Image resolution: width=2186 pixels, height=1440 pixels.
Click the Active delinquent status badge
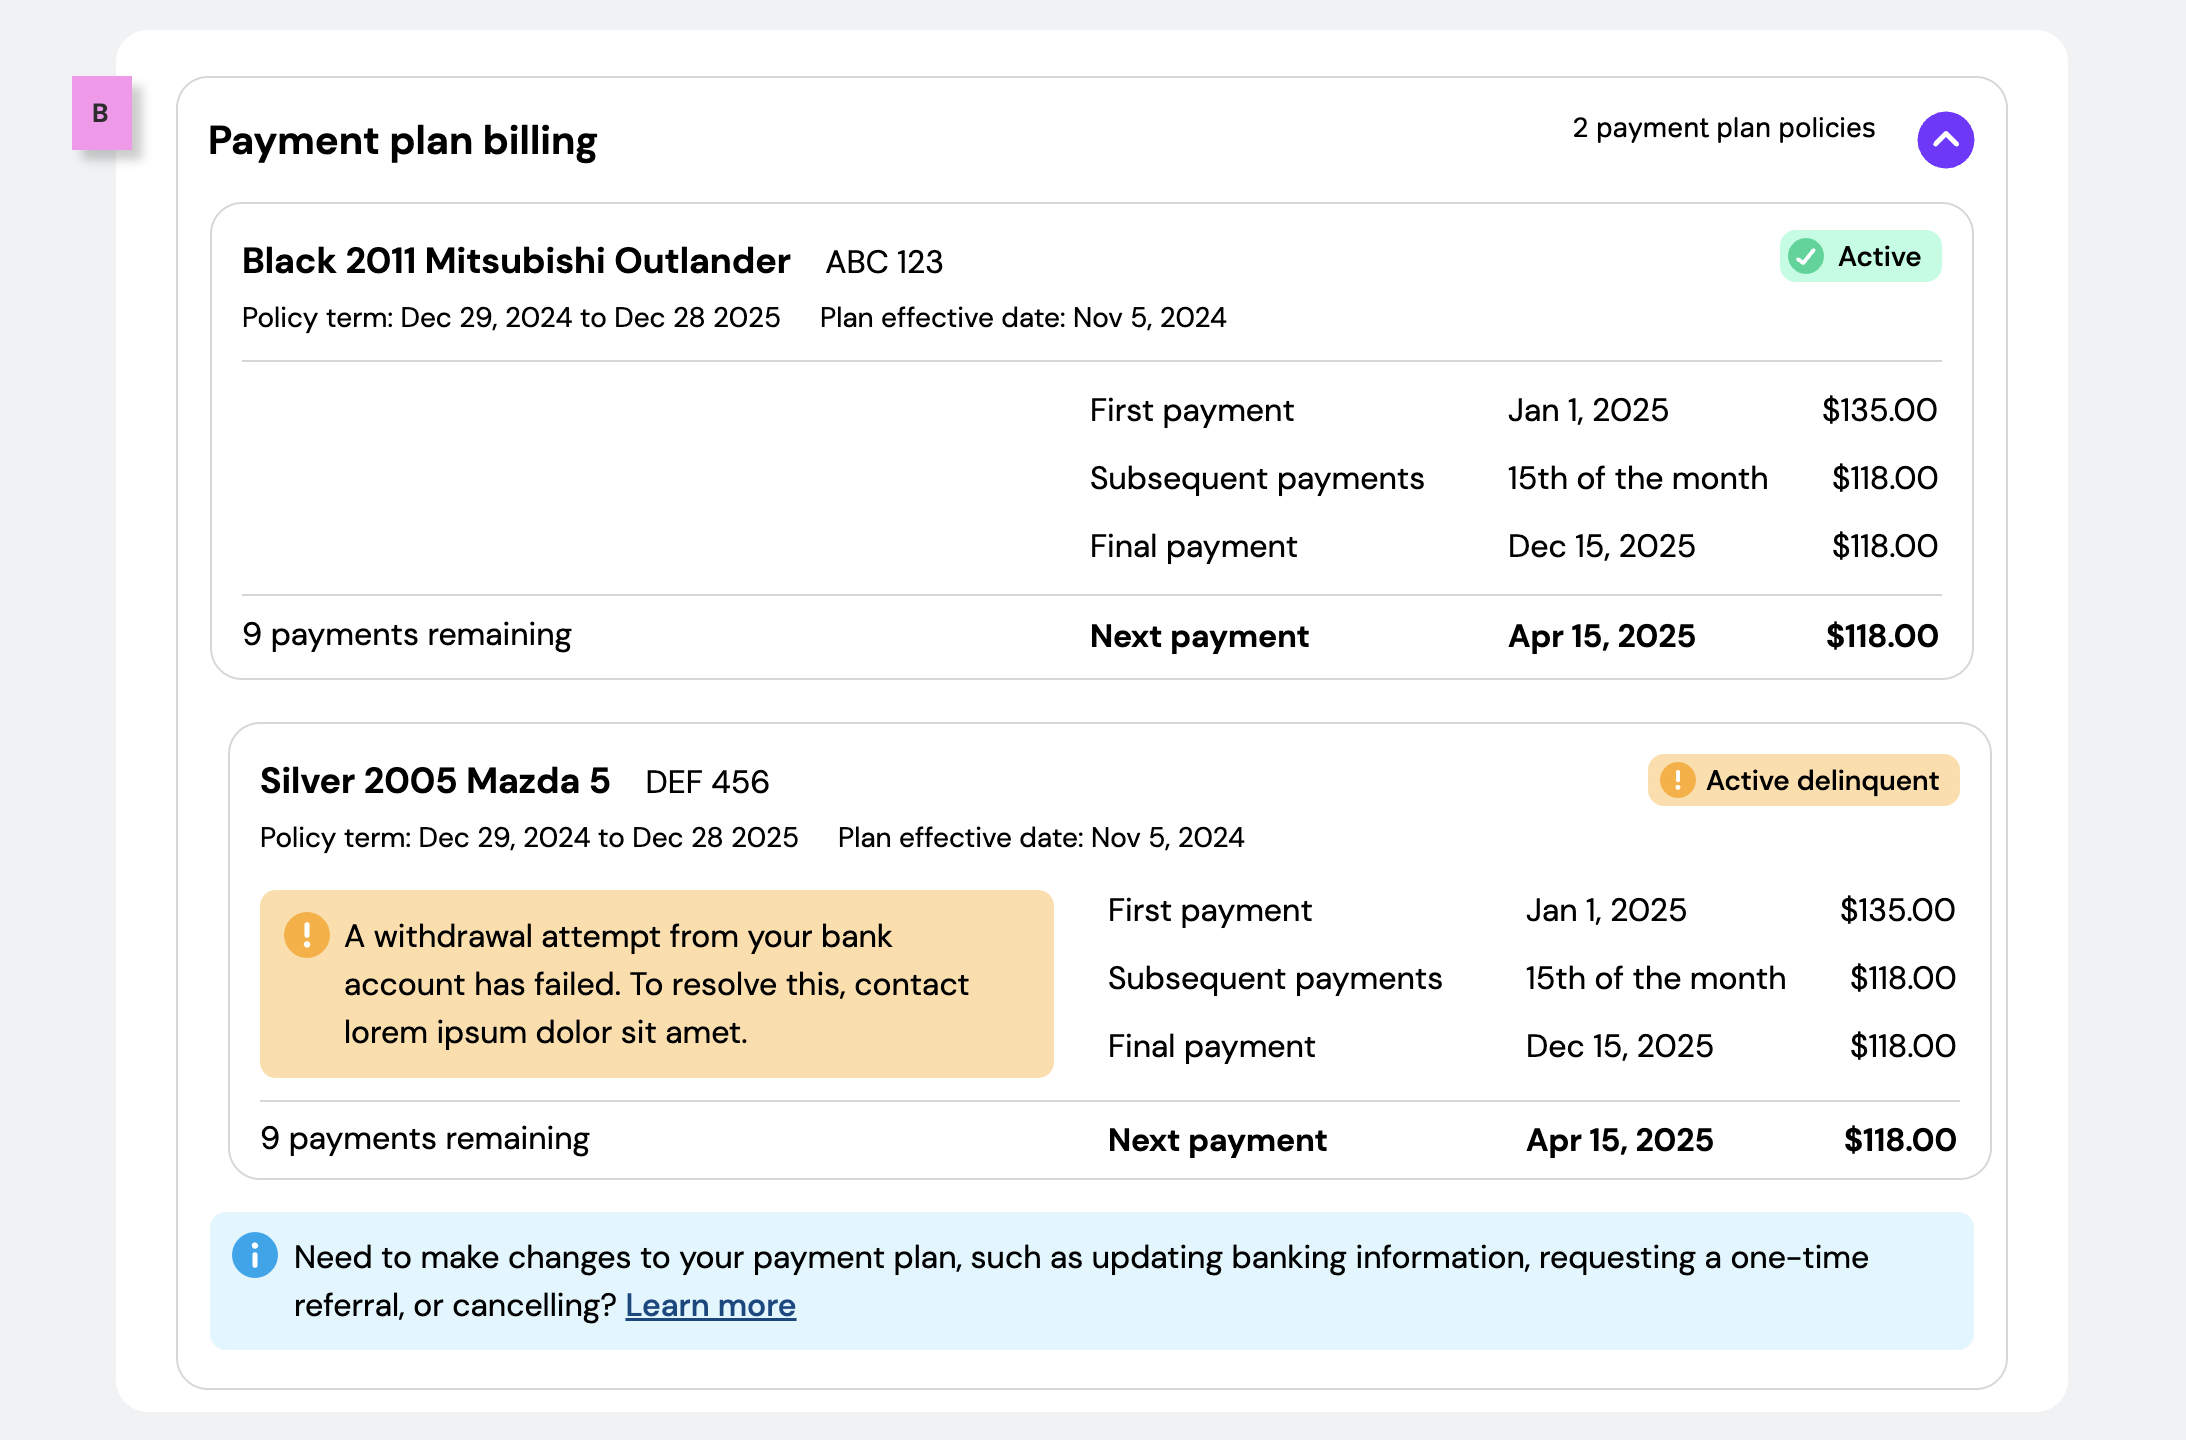(1803, 780)
